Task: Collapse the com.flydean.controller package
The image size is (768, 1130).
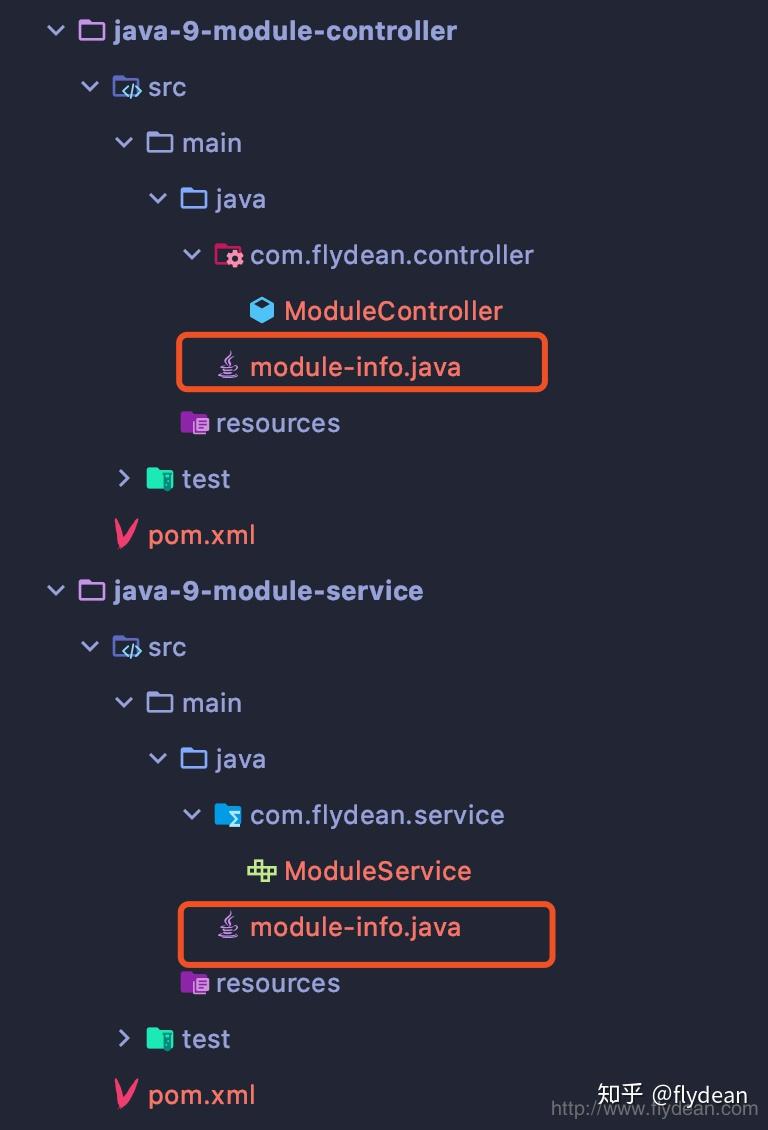Action: coord(192,255)
